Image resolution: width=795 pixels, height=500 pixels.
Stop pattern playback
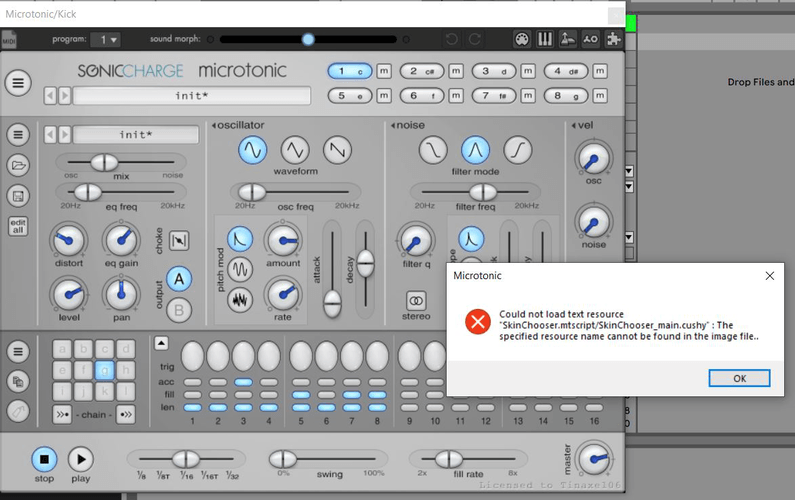[44, 459]
